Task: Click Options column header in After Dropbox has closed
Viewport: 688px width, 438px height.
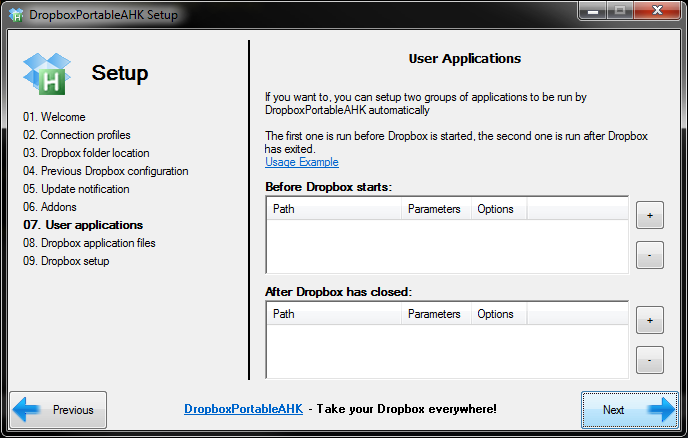Action: [499, 314]
